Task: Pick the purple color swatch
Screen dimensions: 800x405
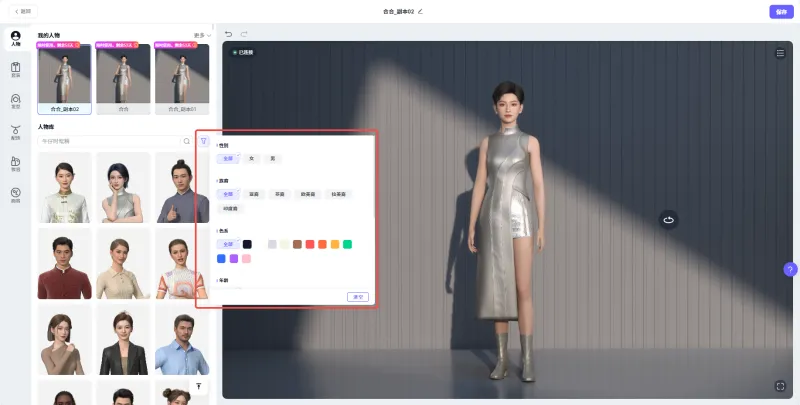Action: coord(234,259)
